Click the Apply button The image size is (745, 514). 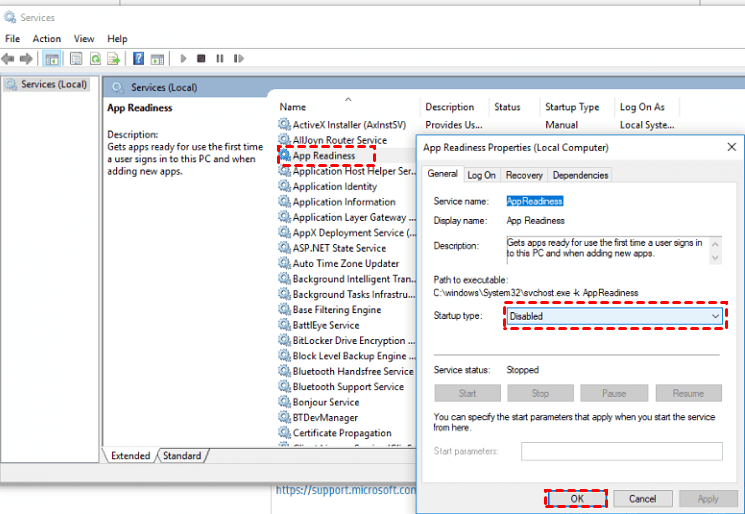click(x=708, y=499)
